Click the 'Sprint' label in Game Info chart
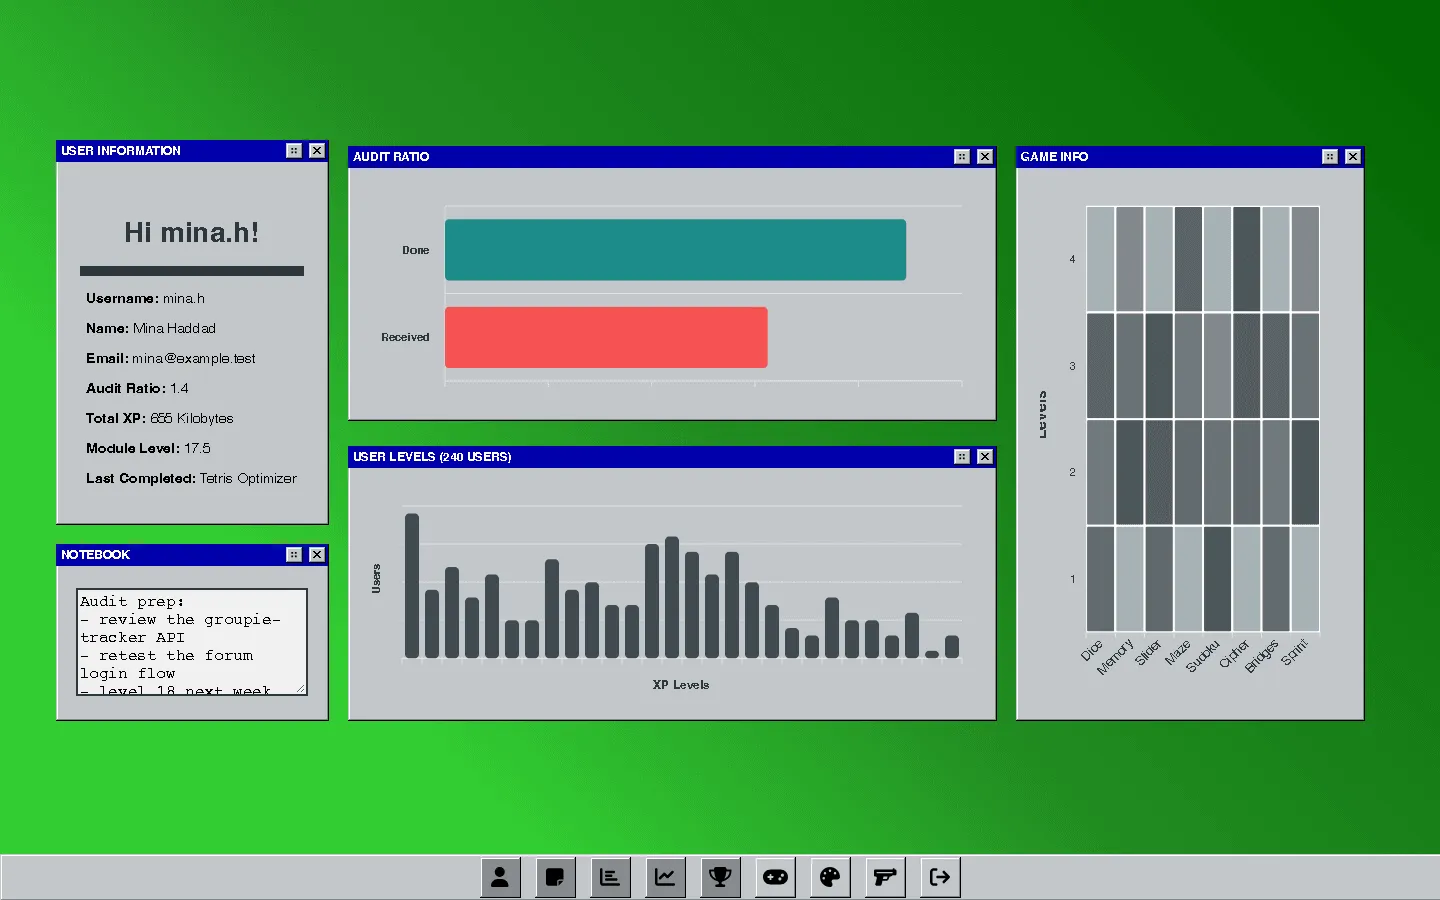1440x900 pixels. 1294,652
